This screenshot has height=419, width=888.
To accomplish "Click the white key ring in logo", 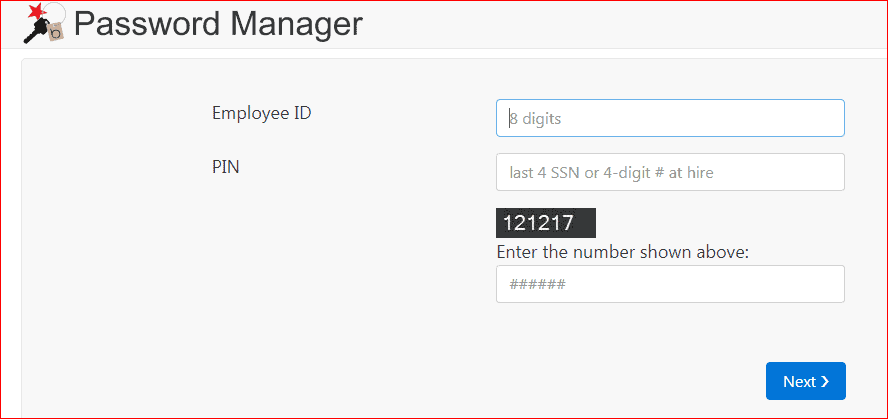I will coord(55,14).
